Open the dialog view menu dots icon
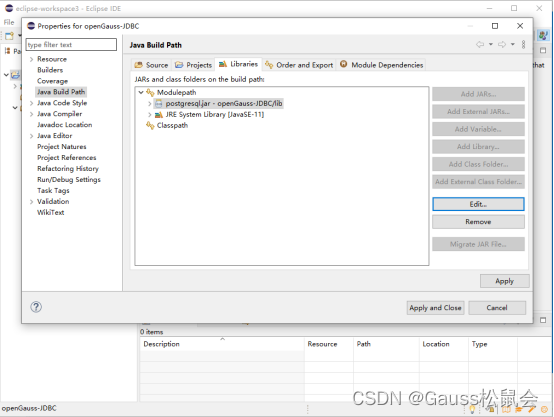The width and height of the screenshot is (554, 417). [524, 45]
